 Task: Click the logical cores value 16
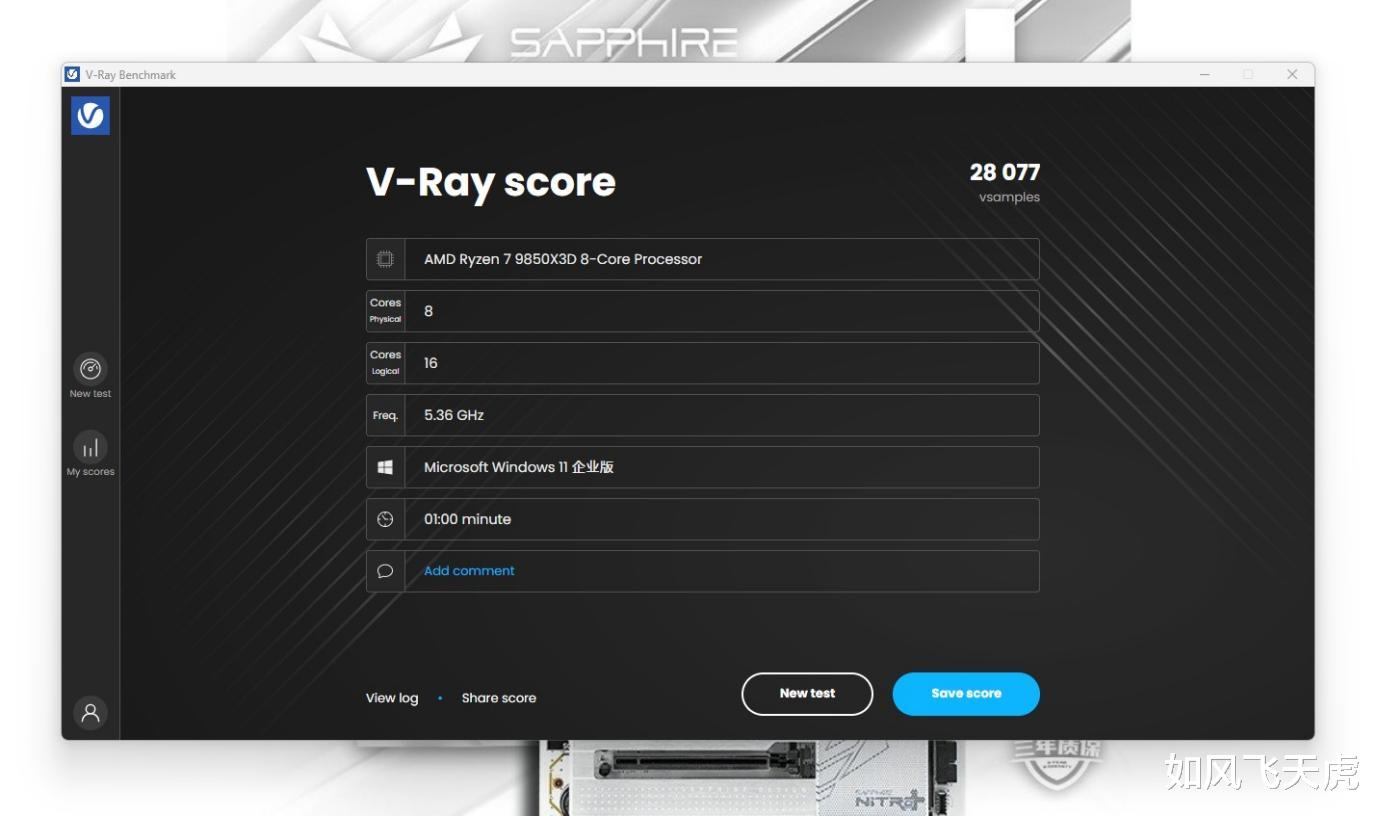pos(431,363)
